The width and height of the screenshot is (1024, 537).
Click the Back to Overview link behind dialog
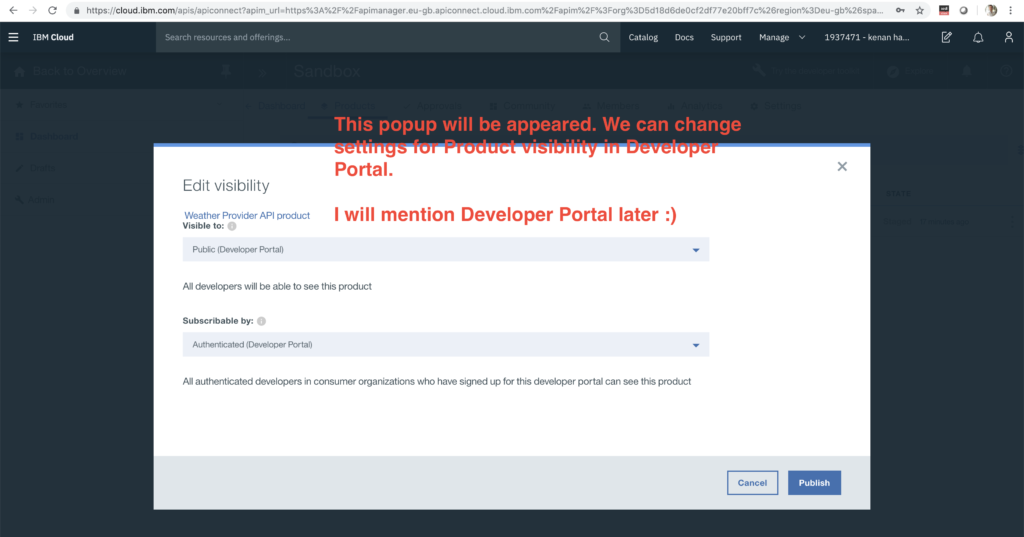79,71
